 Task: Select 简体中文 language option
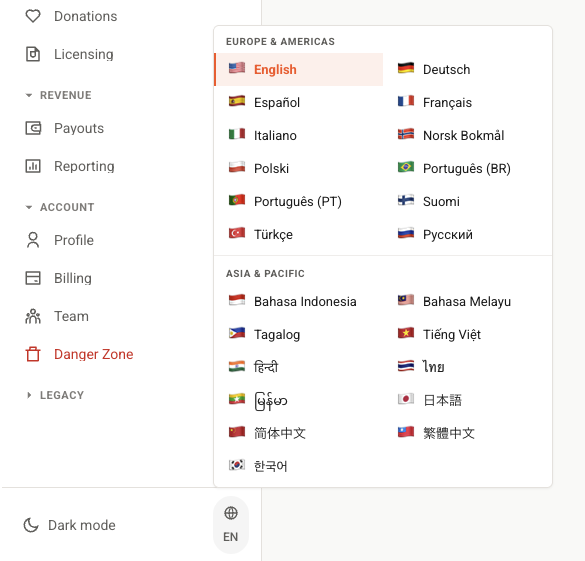298,433
